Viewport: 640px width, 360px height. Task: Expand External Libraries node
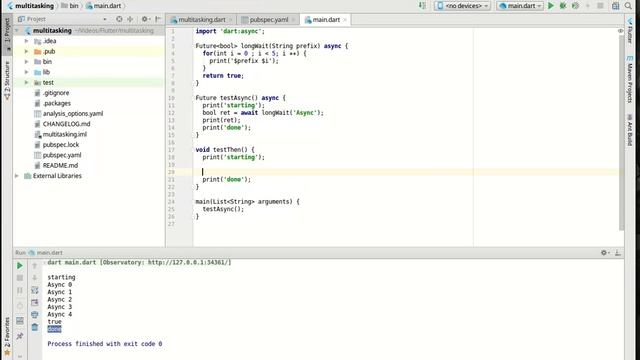coord(17,176)
